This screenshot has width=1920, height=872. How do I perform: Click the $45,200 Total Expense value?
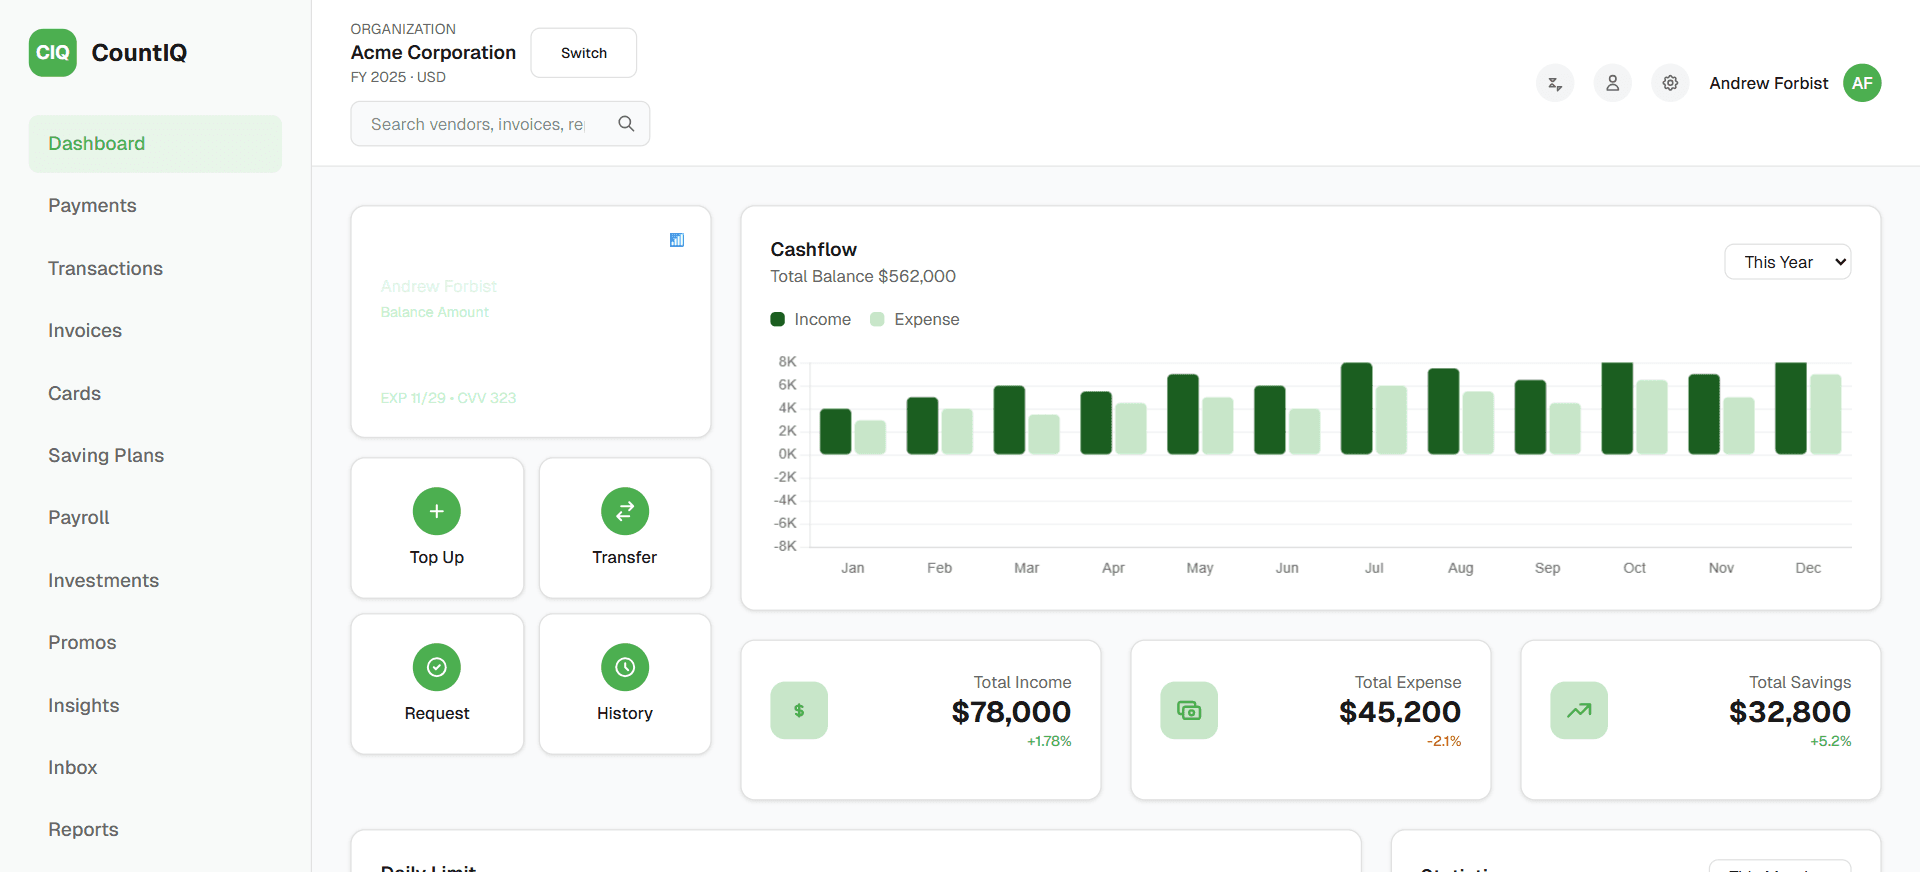[x=1400, y=712]
